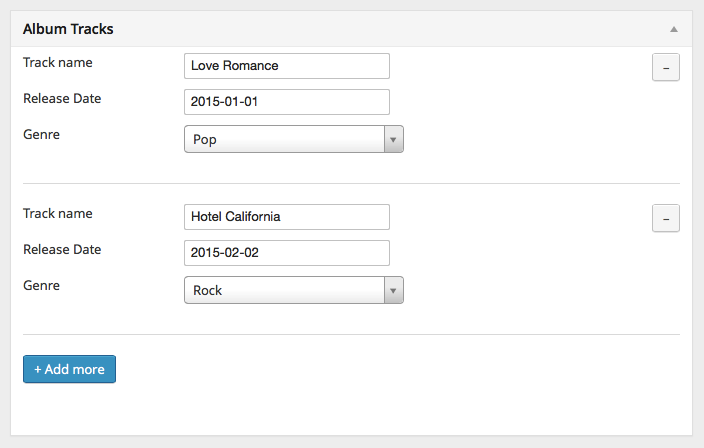Click the second track's Track name label
Screen dimensions: 704x448
(58, 213)
